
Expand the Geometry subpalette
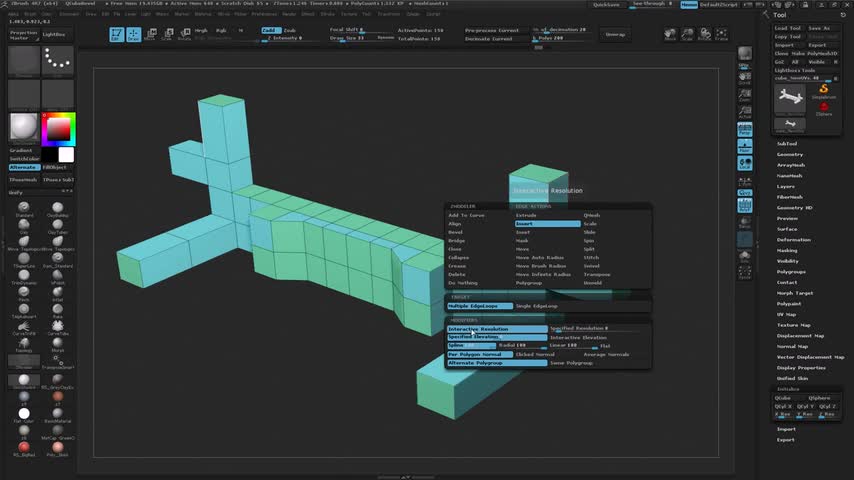(790, 154)
